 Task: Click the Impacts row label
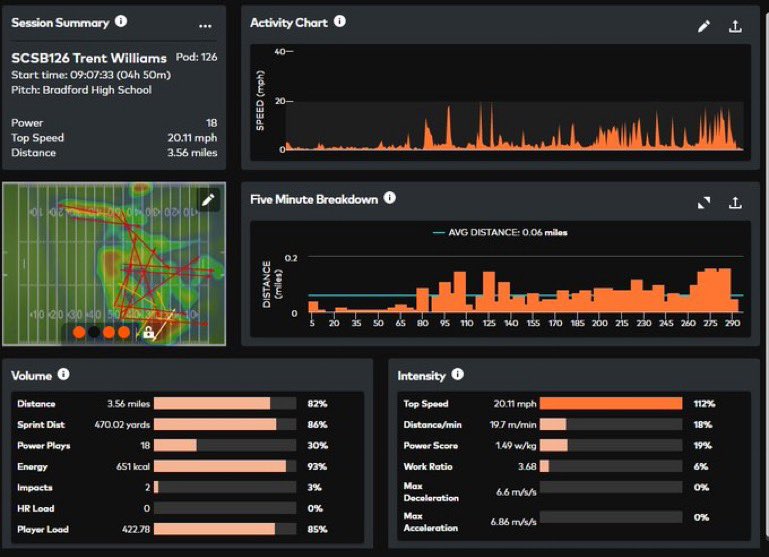pyautogui.click(x=34, y=487)
